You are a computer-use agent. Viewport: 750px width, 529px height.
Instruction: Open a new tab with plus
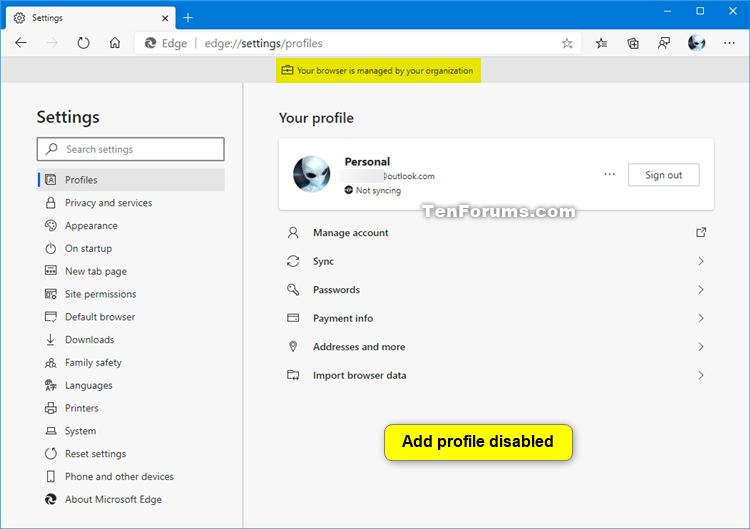(x=188, y=18)
